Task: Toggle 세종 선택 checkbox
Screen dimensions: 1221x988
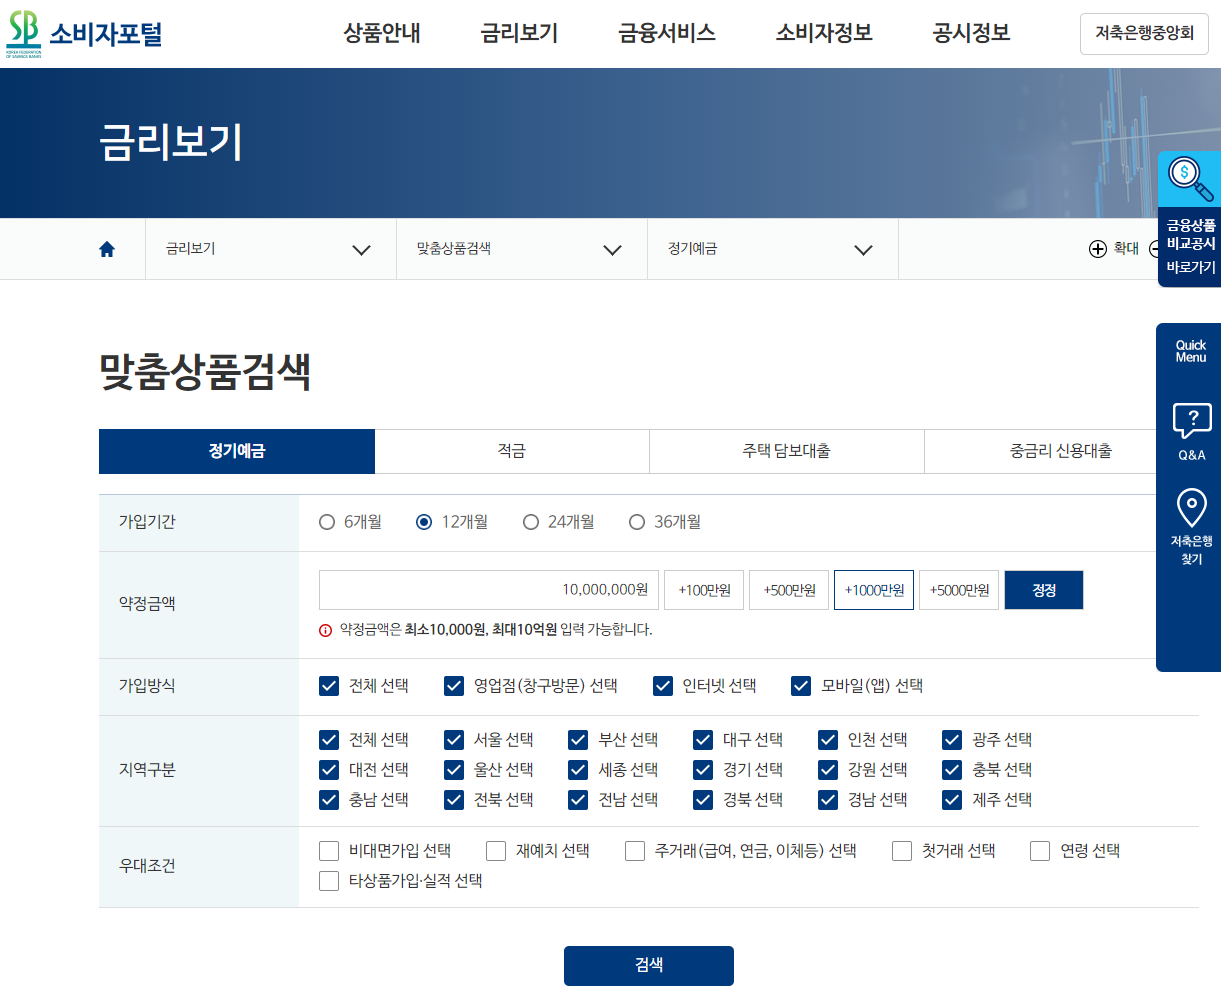Action: pos(578,770)
